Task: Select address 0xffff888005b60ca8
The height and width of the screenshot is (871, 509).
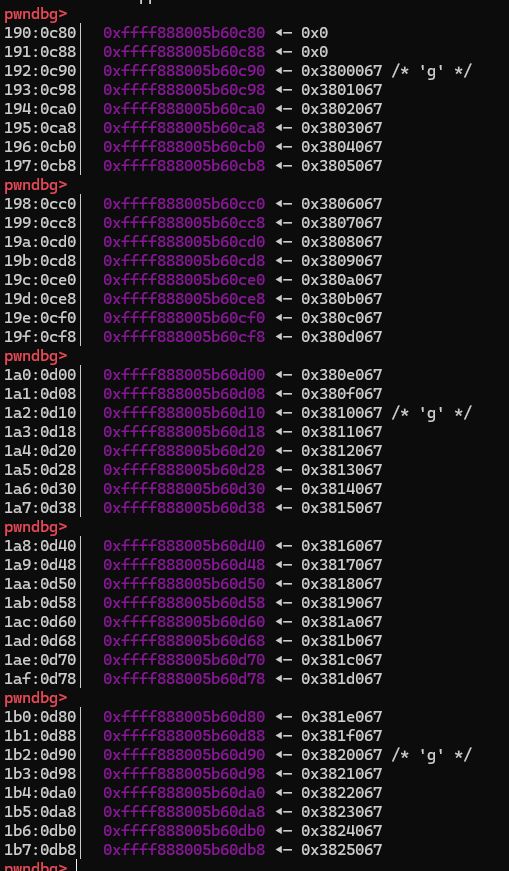Action: (184, 128)
